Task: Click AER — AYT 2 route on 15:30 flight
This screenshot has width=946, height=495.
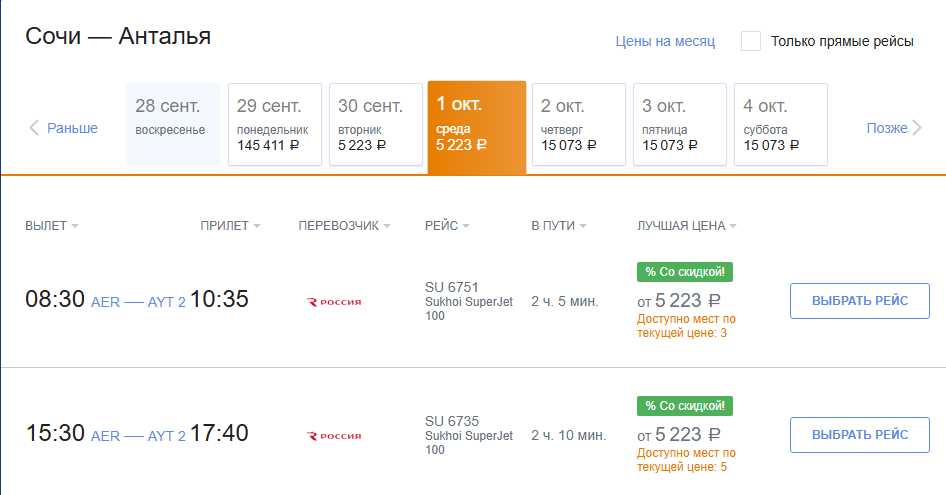Action: (x=138, y=436)
